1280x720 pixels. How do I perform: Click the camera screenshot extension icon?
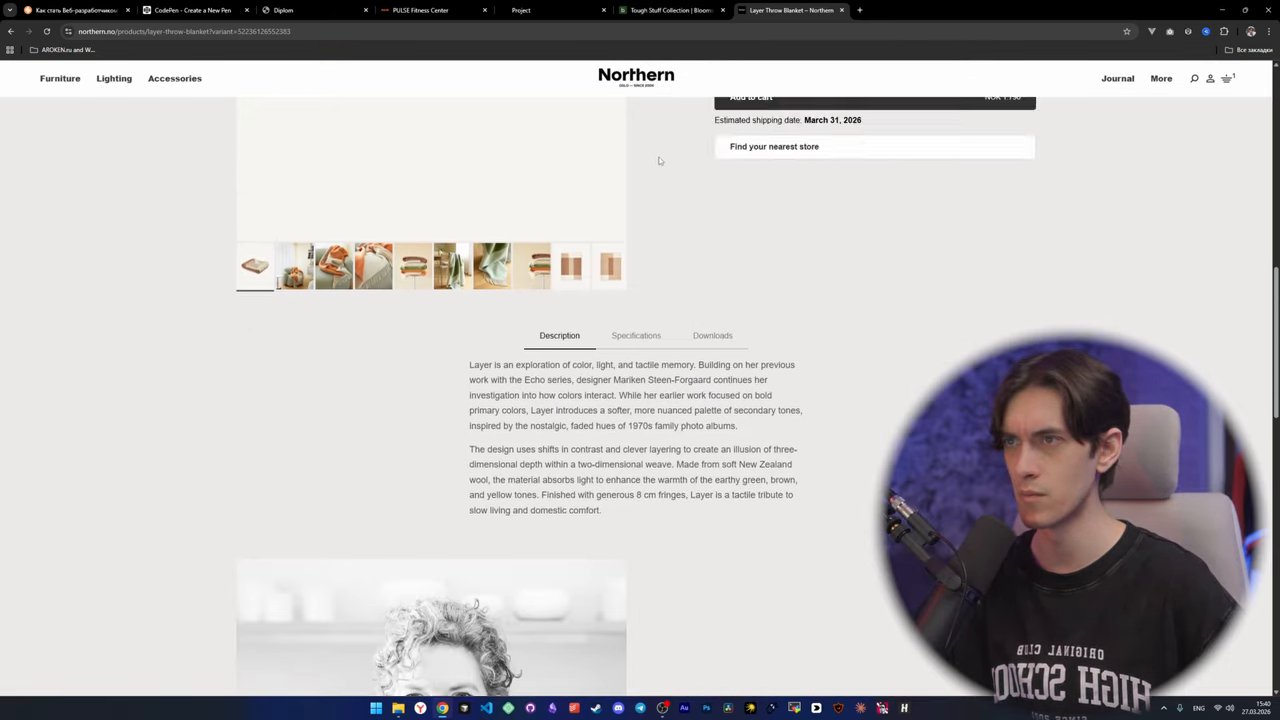[x=1170, y=31]
